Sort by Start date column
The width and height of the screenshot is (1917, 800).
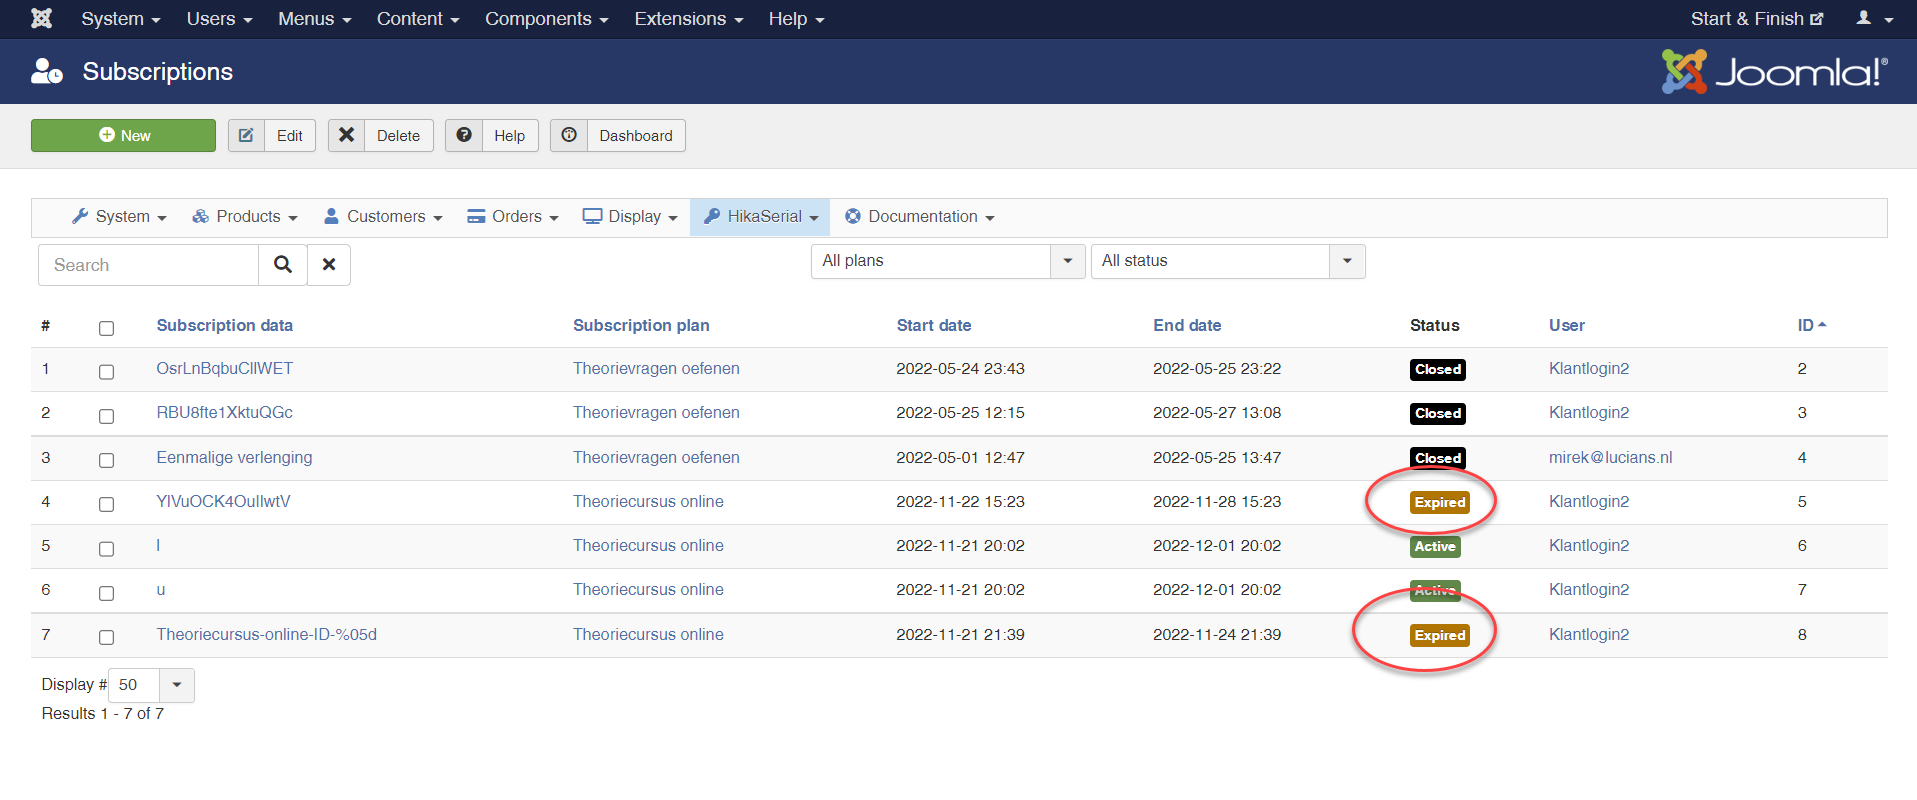point(934,325)
